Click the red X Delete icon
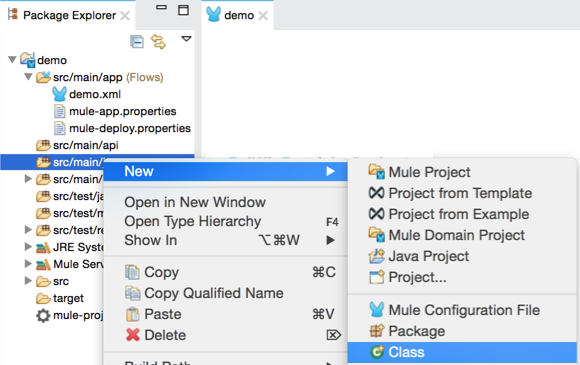This screenshot has height=365, width=580. 133,335
